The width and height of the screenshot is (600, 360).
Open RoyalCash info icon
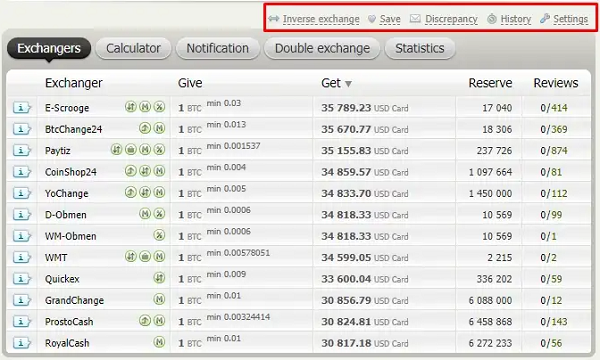point(22,343)
